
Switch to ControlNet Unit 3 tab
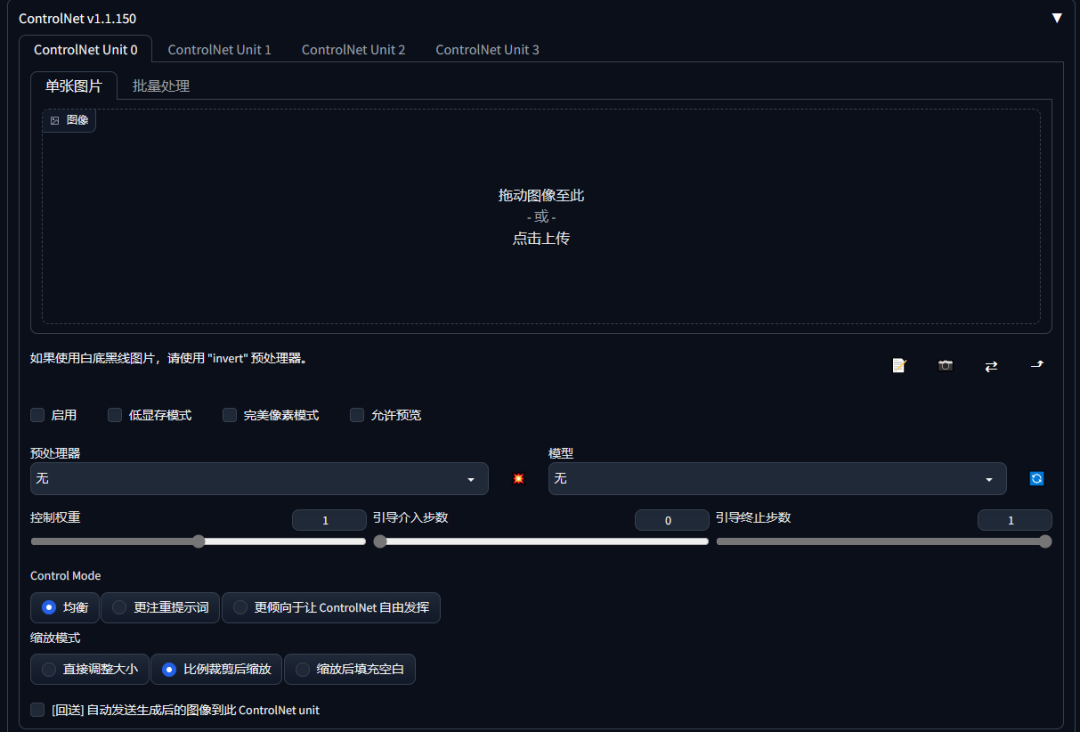tap(487, 50)
